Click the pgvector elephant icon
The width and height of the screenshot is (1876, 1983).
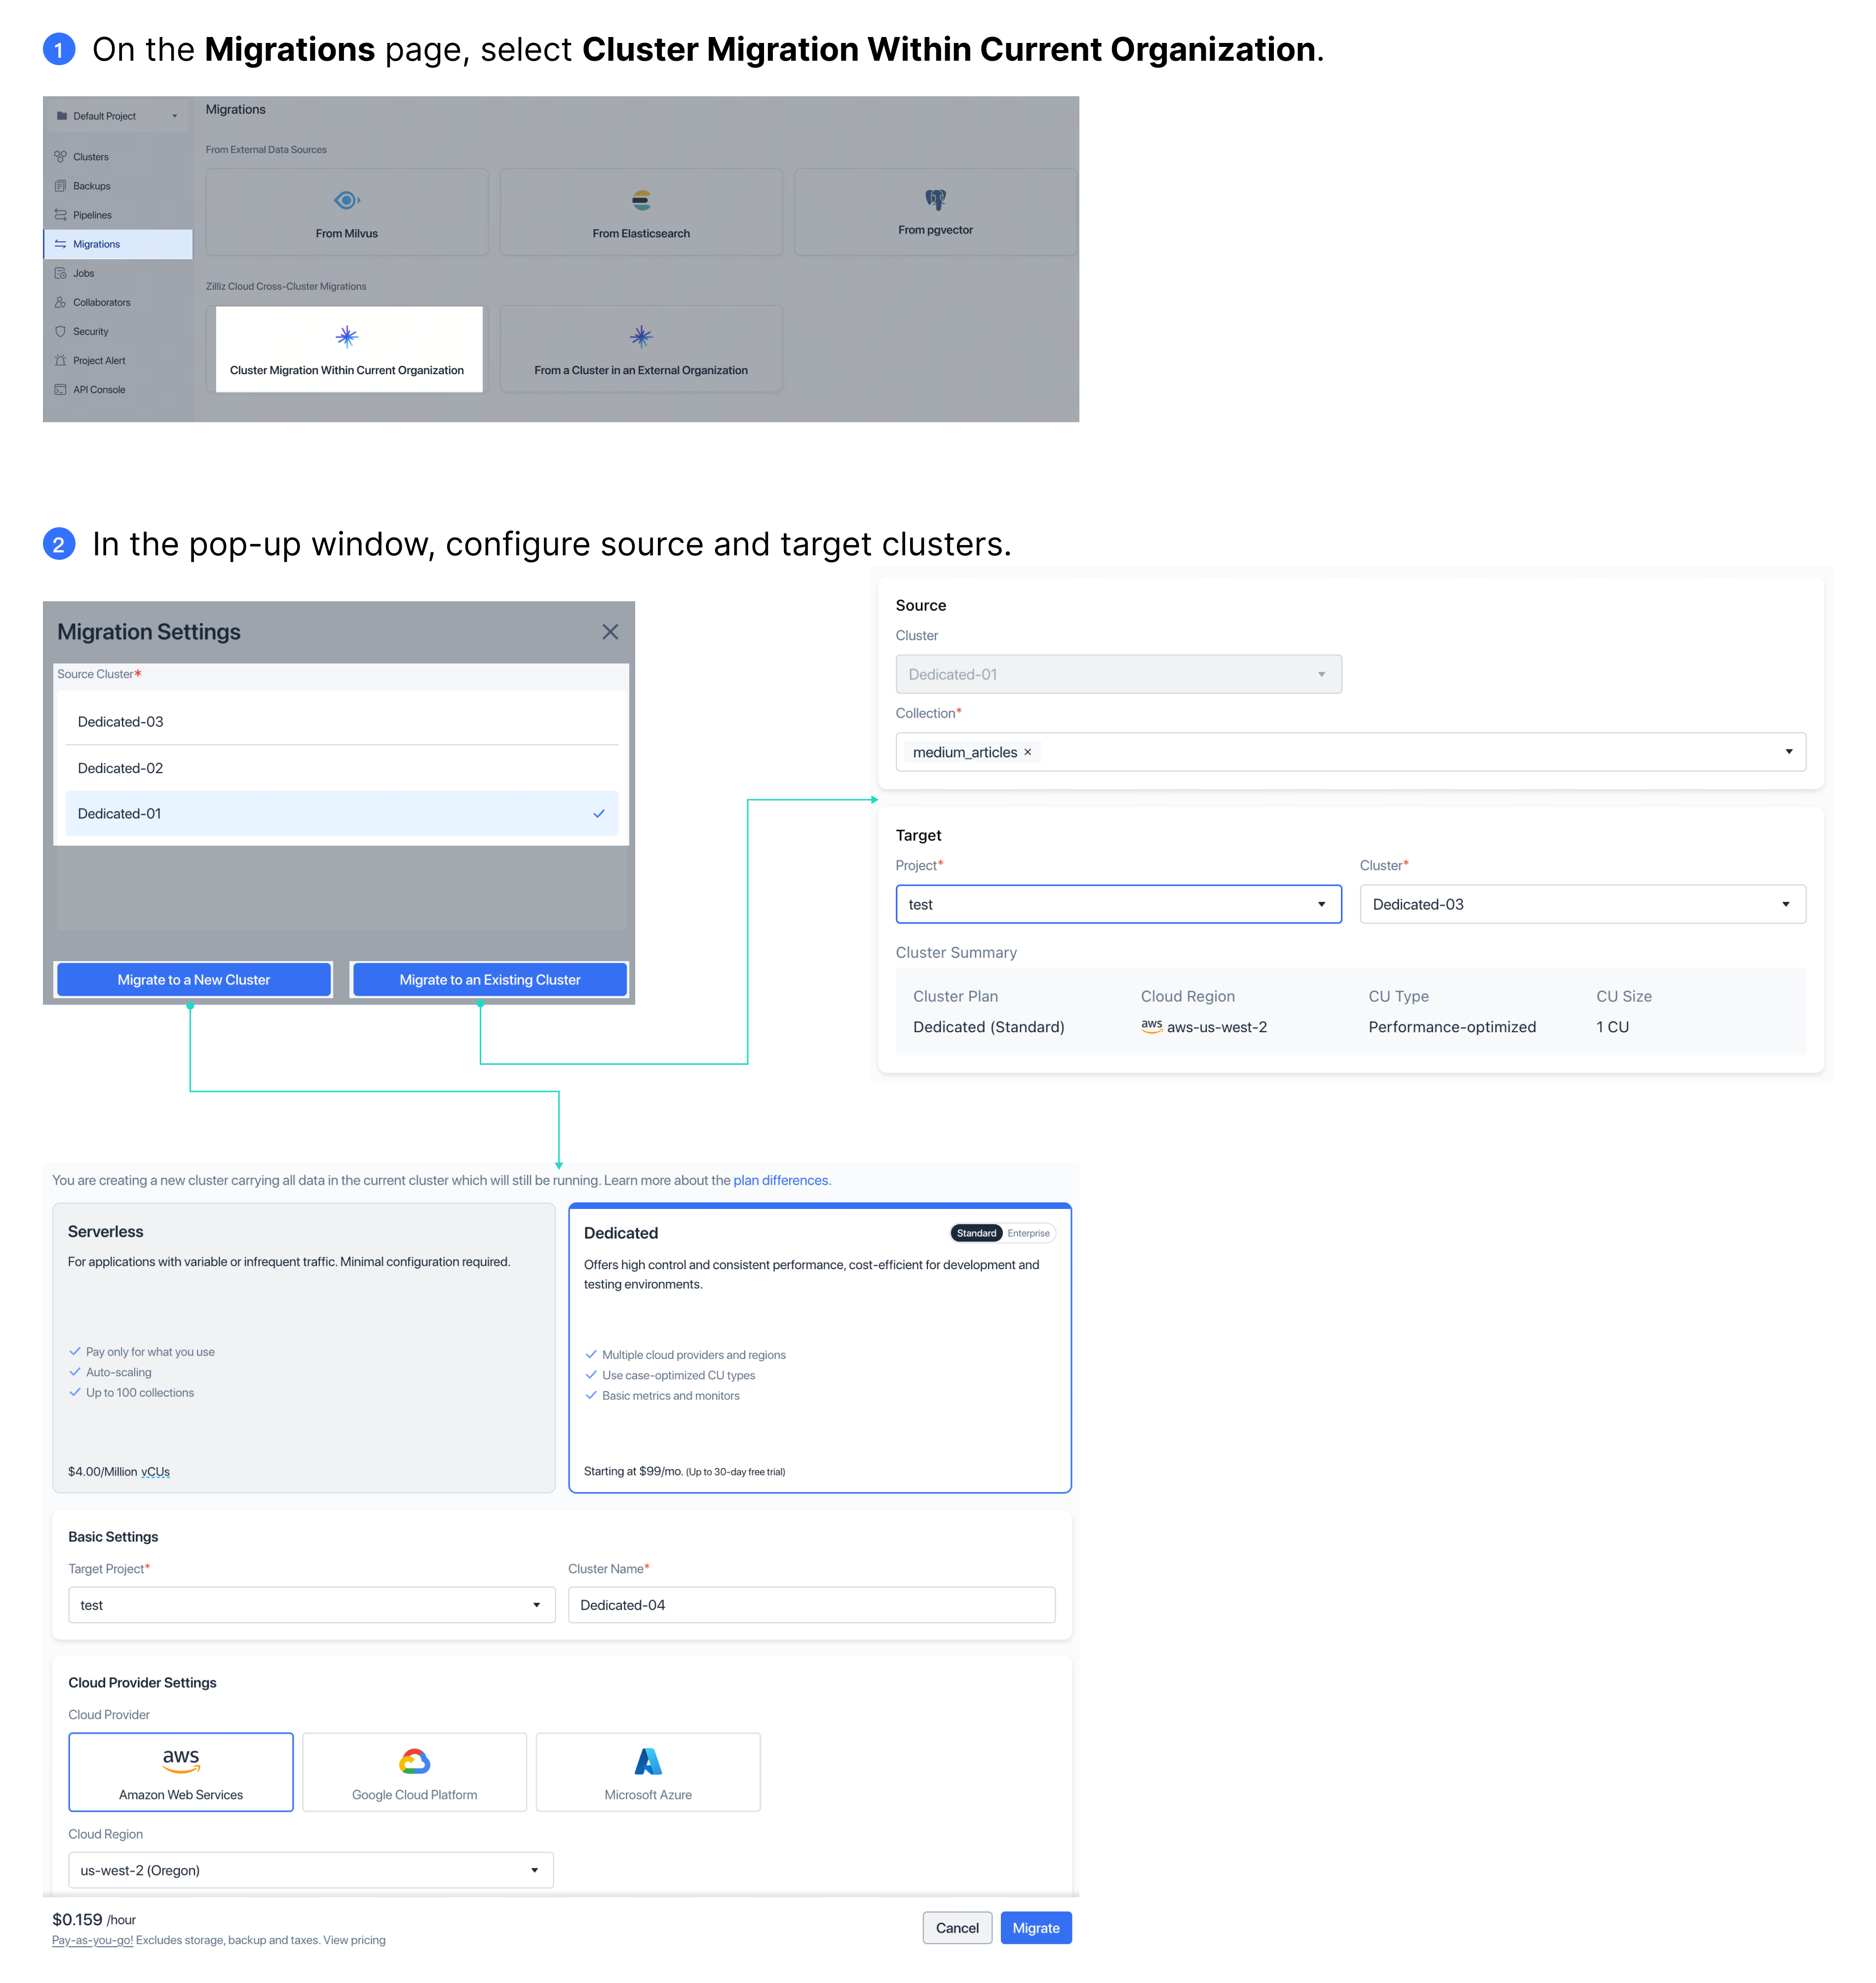tap(935, 199)
